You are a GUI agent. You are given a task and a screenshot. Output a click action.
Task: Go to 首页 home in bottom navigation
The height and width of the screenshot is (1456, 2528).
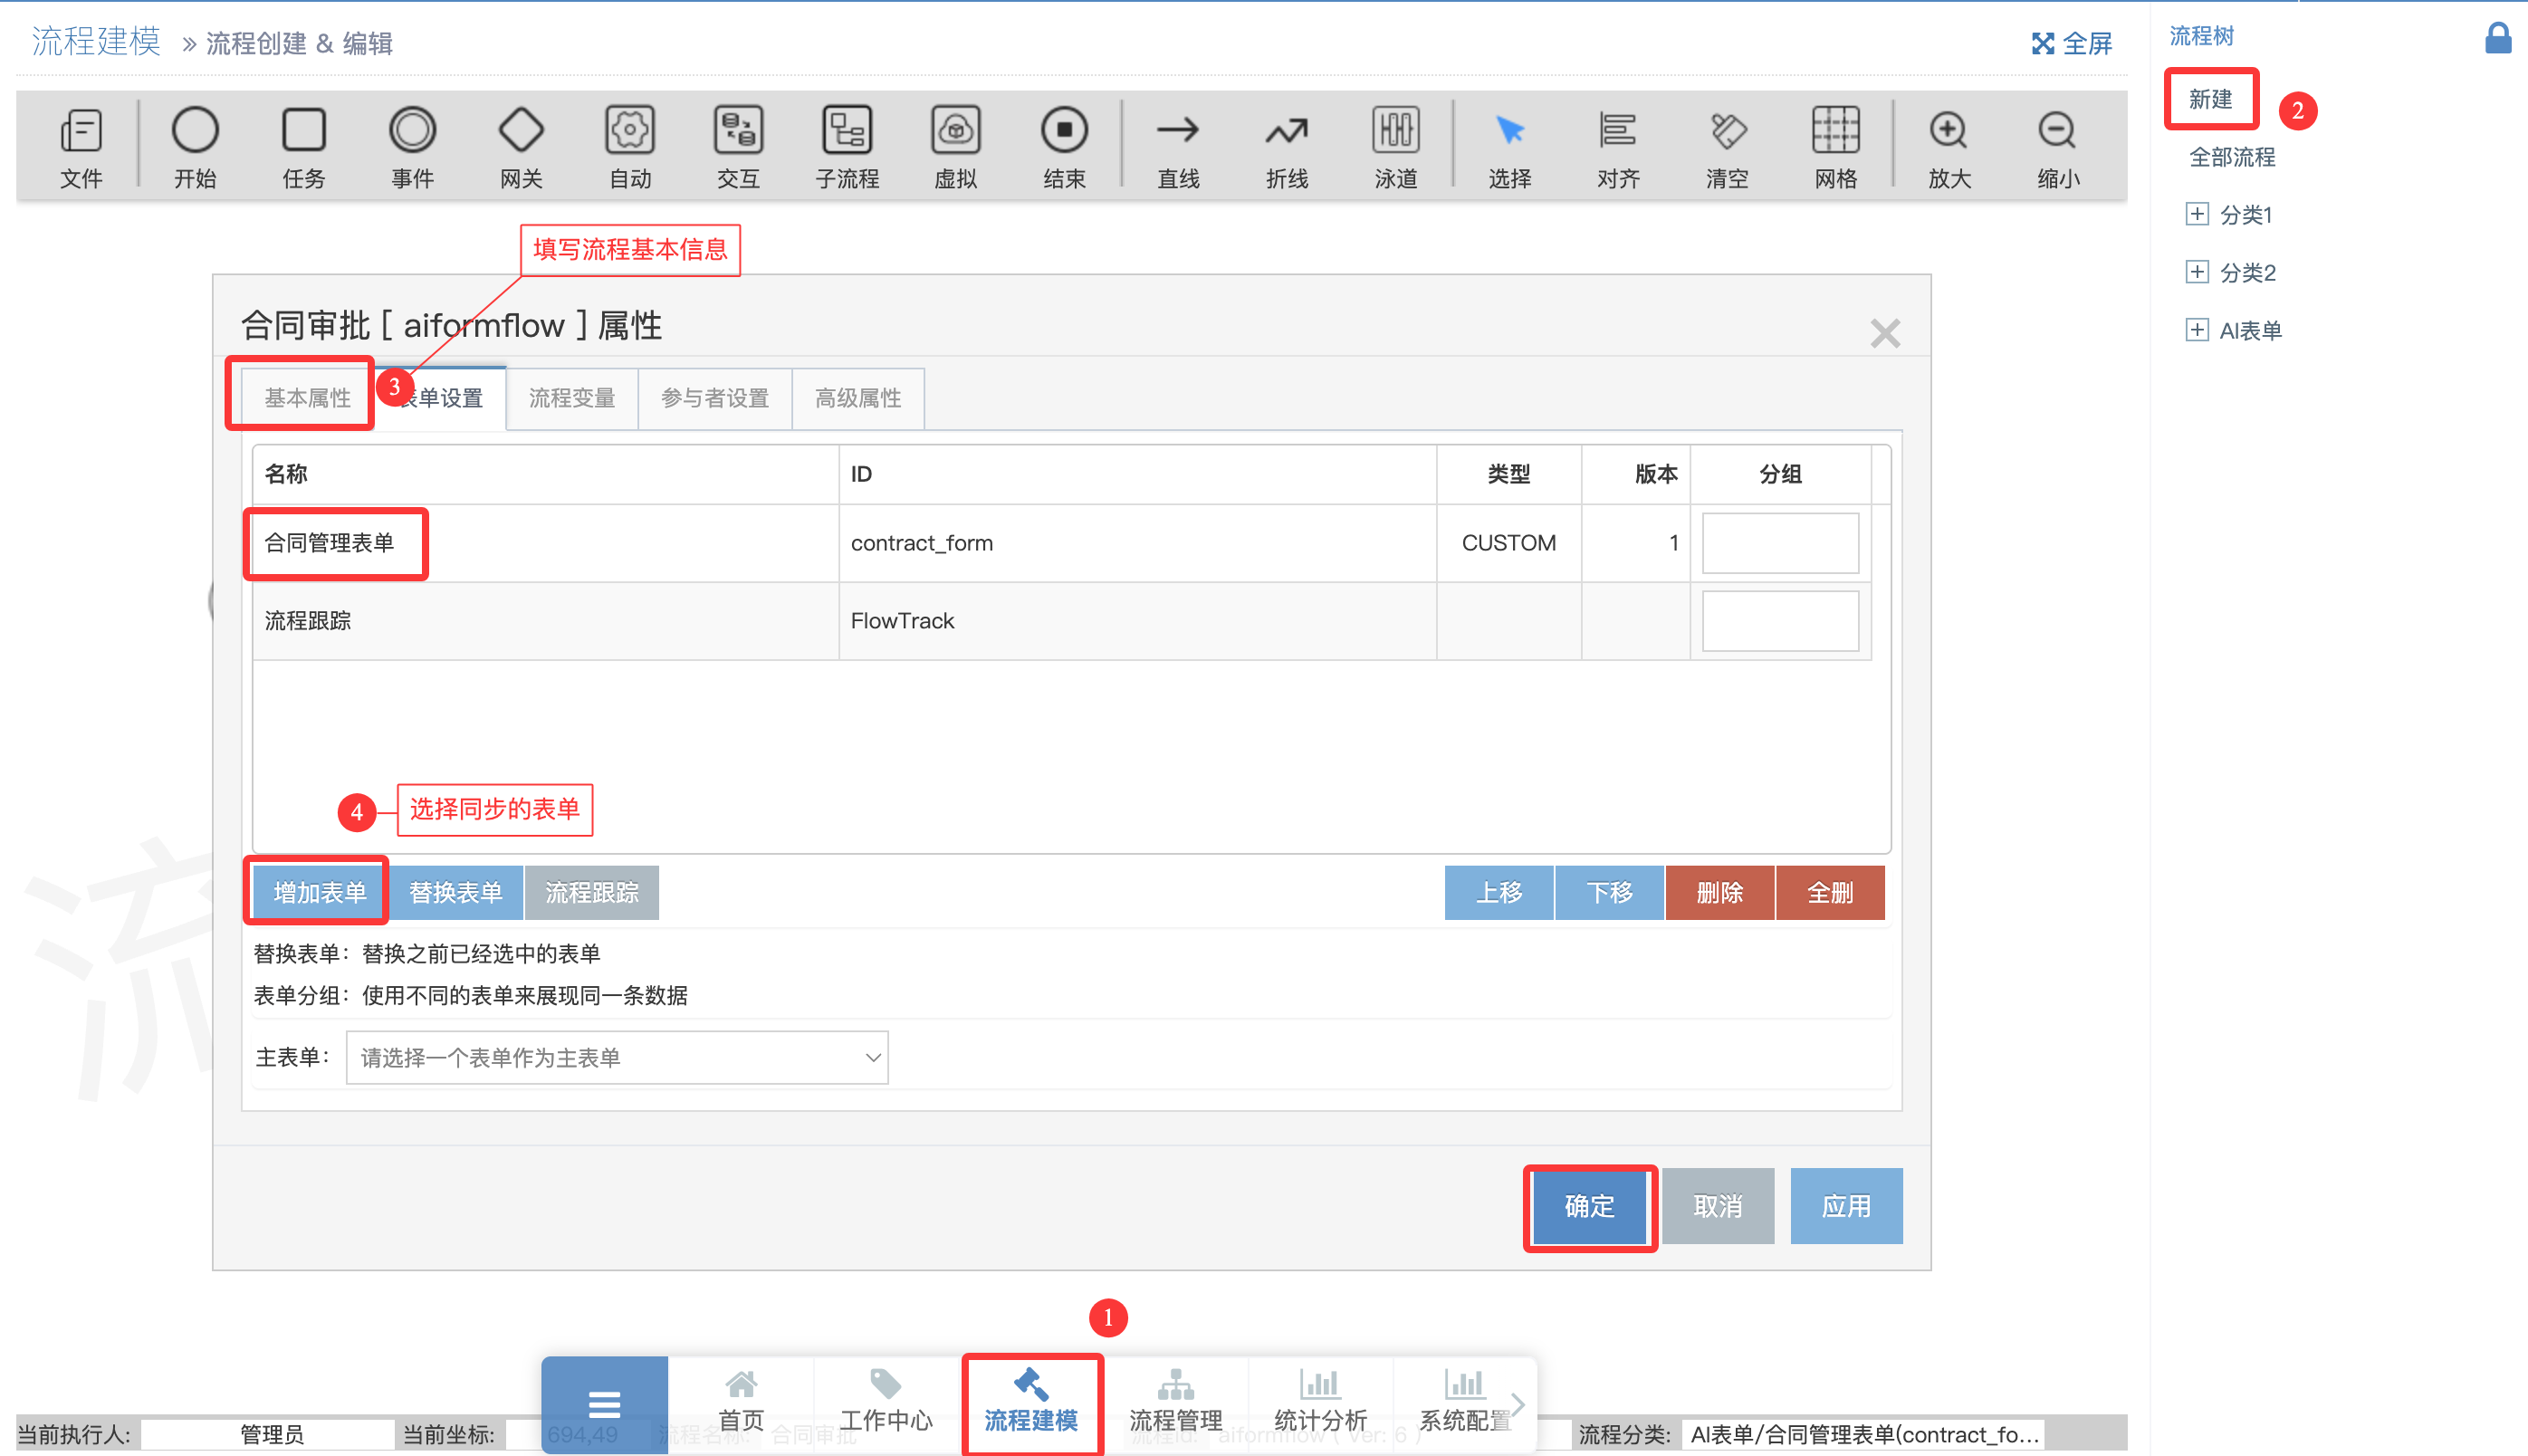741,1401
